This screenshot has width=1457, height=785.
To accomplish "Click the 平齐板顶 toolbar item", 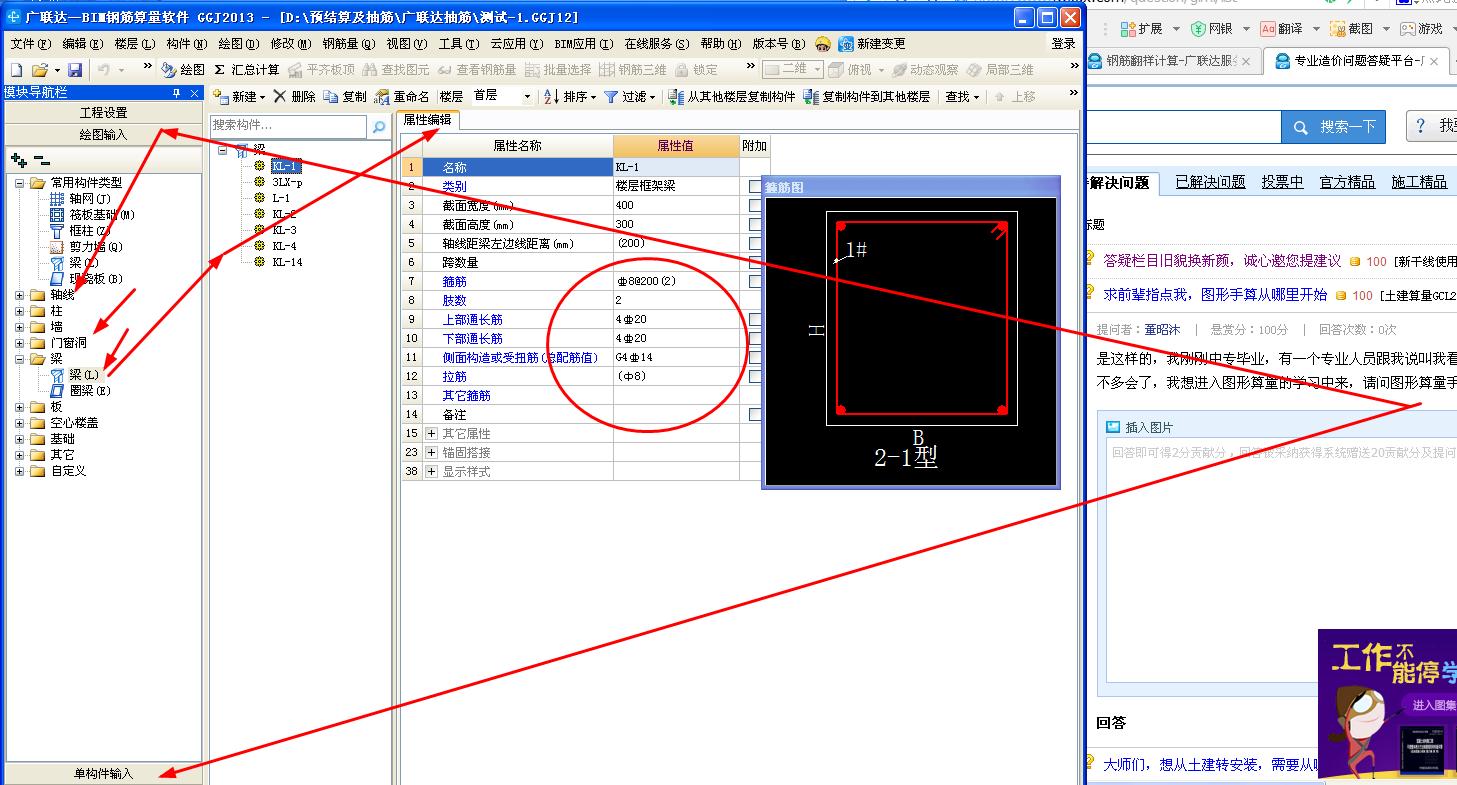I will (321, 70).
